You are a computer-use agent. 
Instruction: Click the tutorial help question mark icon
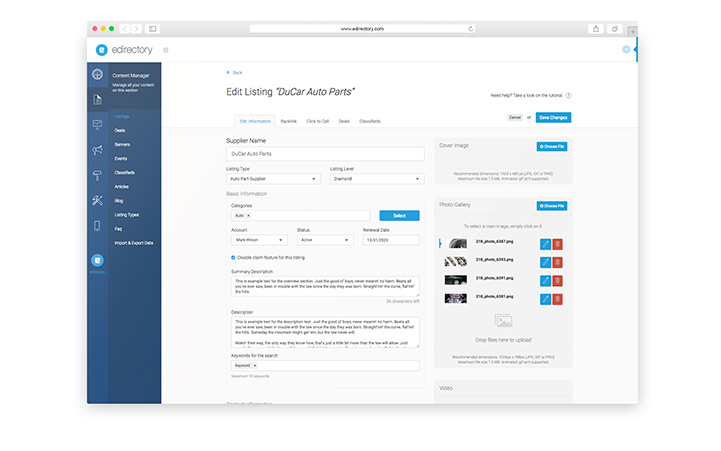(x=568, y=96)
